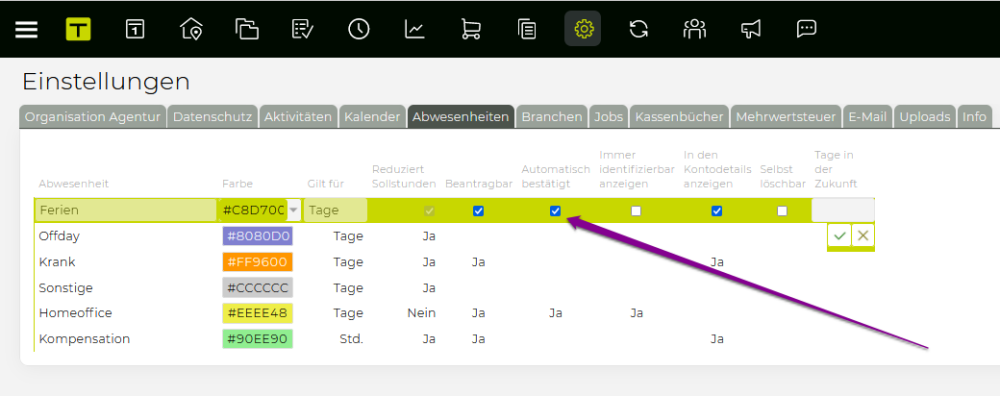This screenshot has width=1000, height=396.
Task: Enable Selbst löschbar checkbox for Ferien
Action: [783, 211]
